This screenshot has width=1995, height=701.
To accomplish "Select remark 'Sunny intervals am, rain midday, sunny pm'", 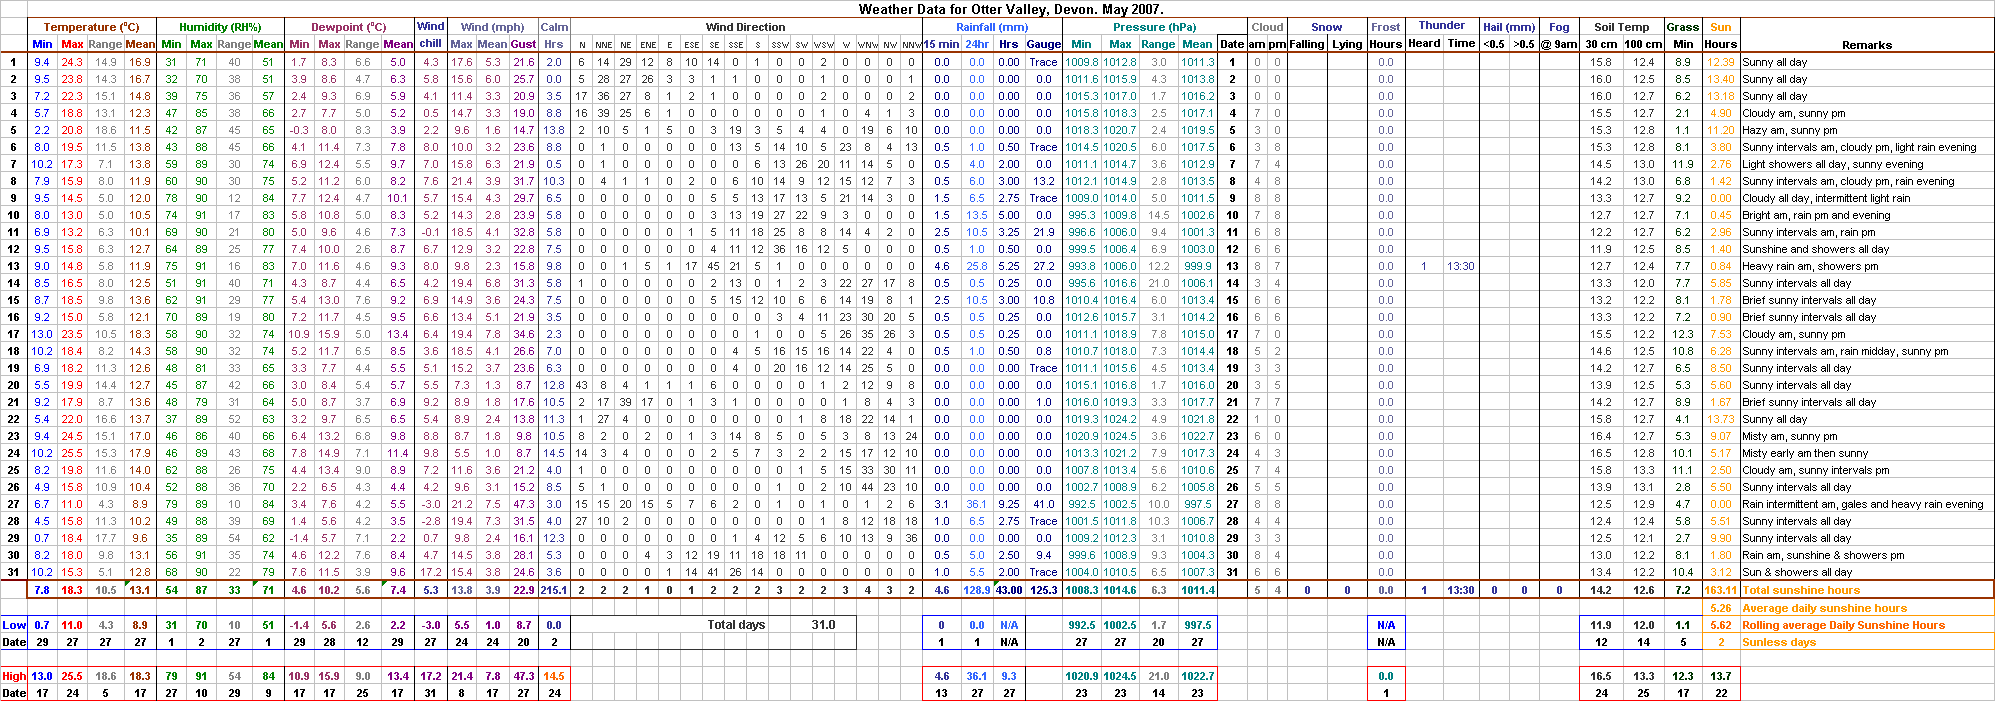I will (x=1845, y=351).
